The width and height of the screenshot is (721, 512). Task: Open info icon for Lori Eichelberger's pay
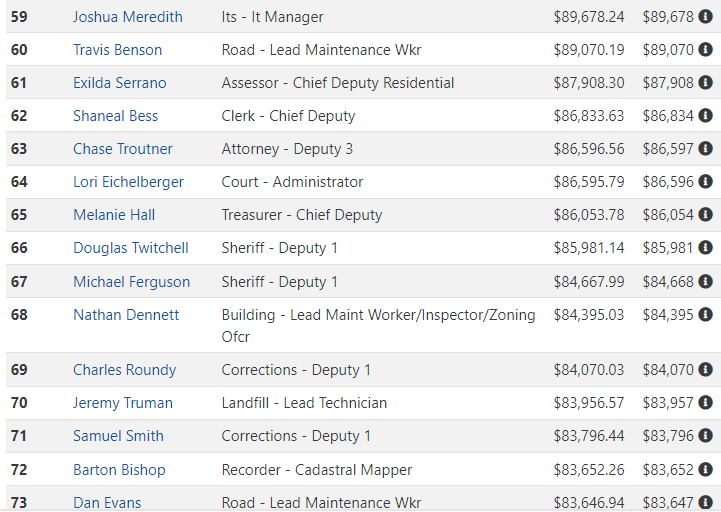705,181
